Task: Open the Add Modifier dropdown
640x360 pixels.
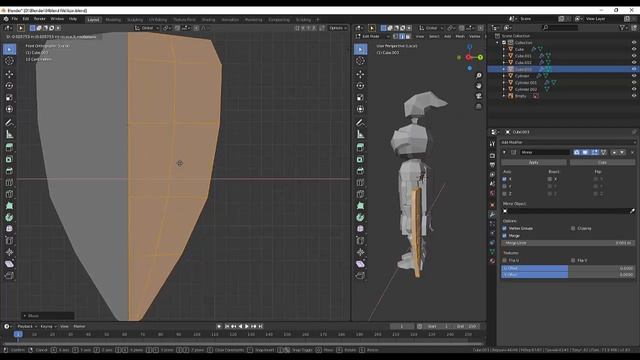Action: coord(568,142)
